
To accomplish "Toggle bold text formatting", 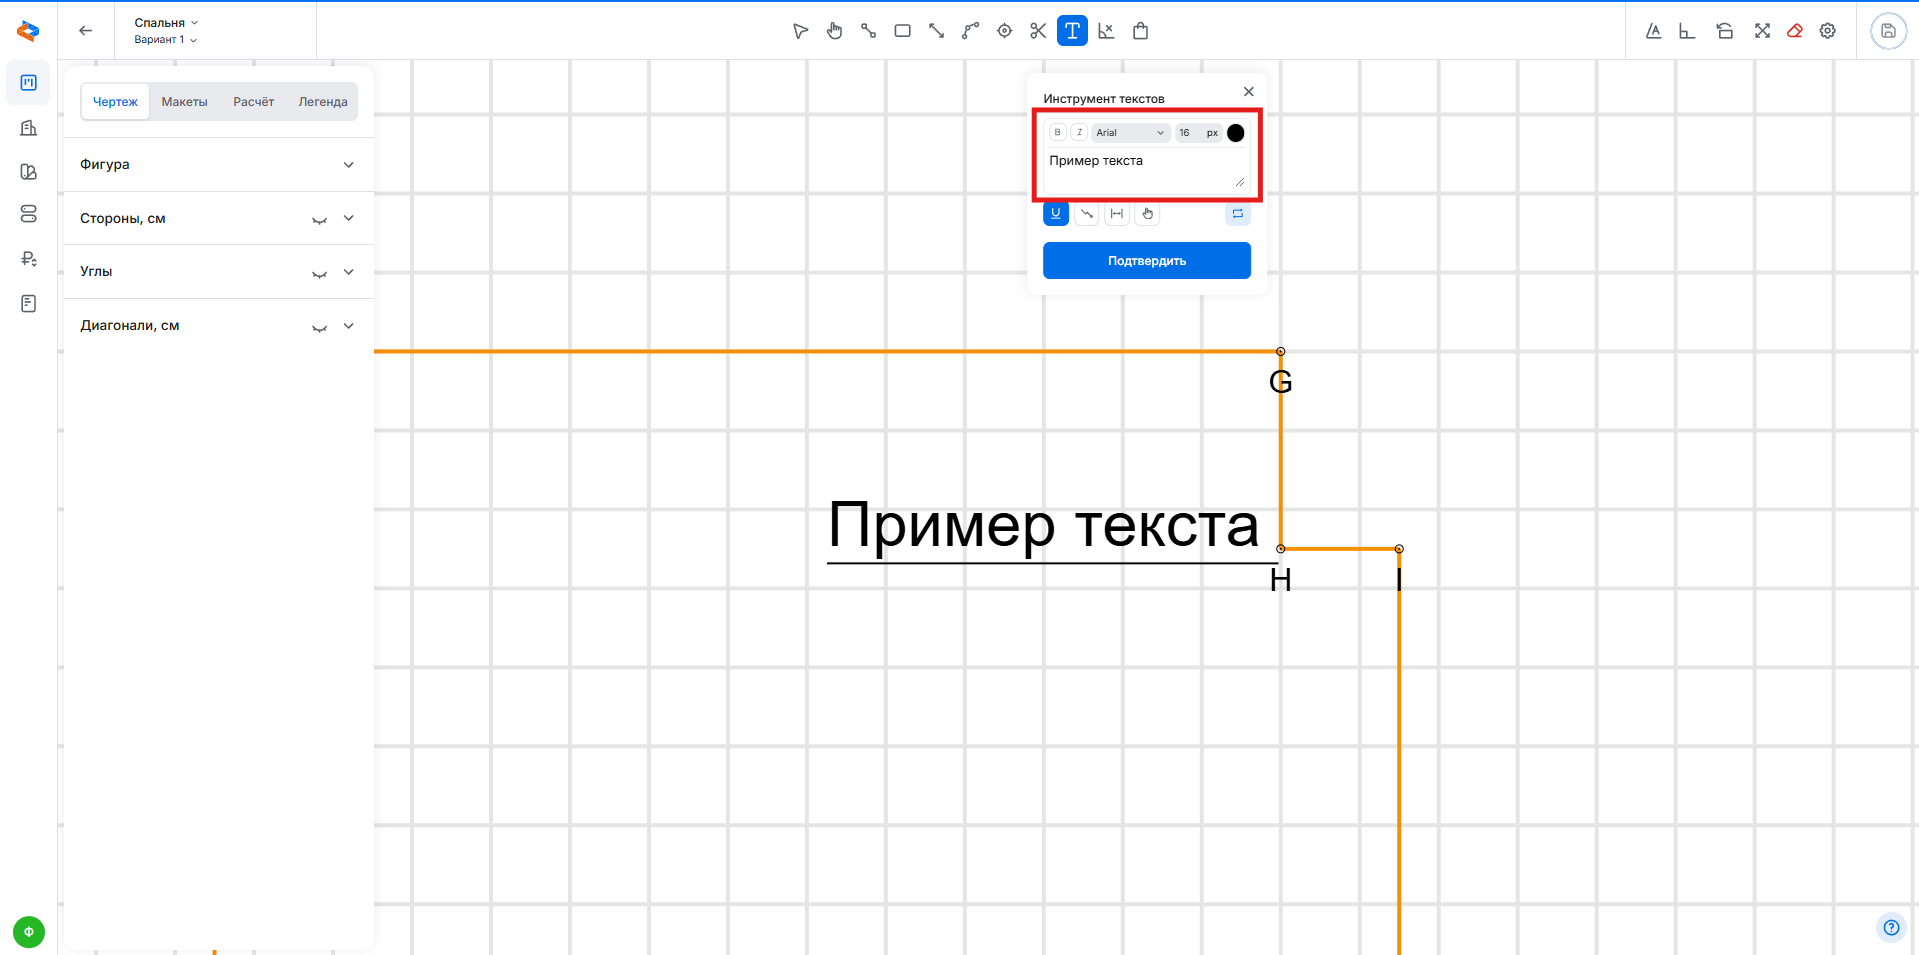I will pos(1057,132).
